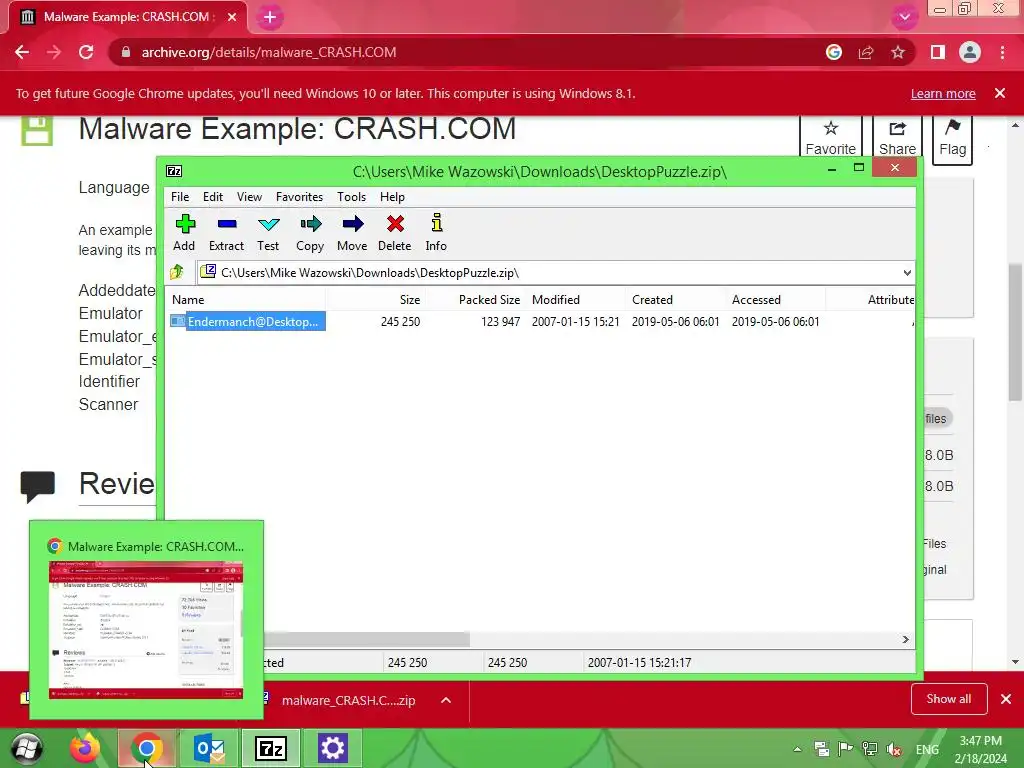Run Test on the archive
The width and height of the screenshot is (1024, 768).
[x=268, y=232]
